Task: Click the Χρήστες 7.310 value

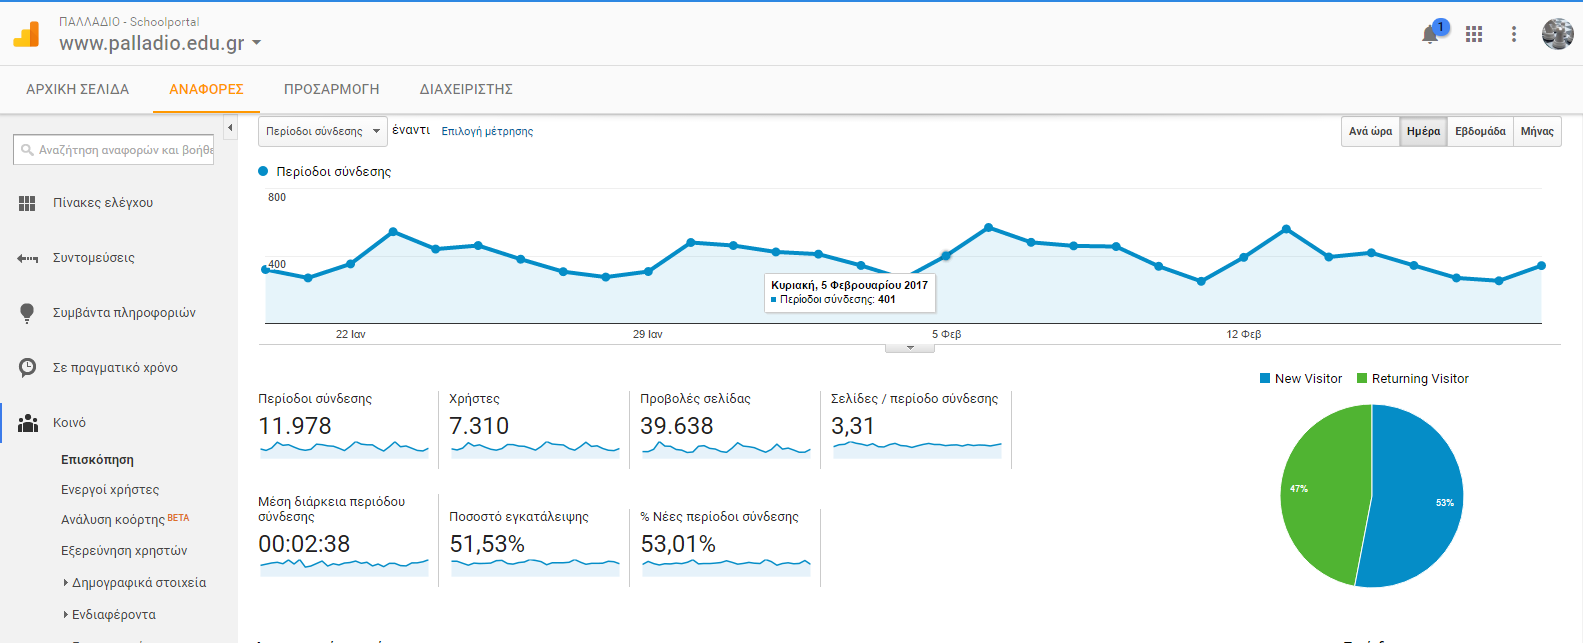Action: (x=479, y=426)
